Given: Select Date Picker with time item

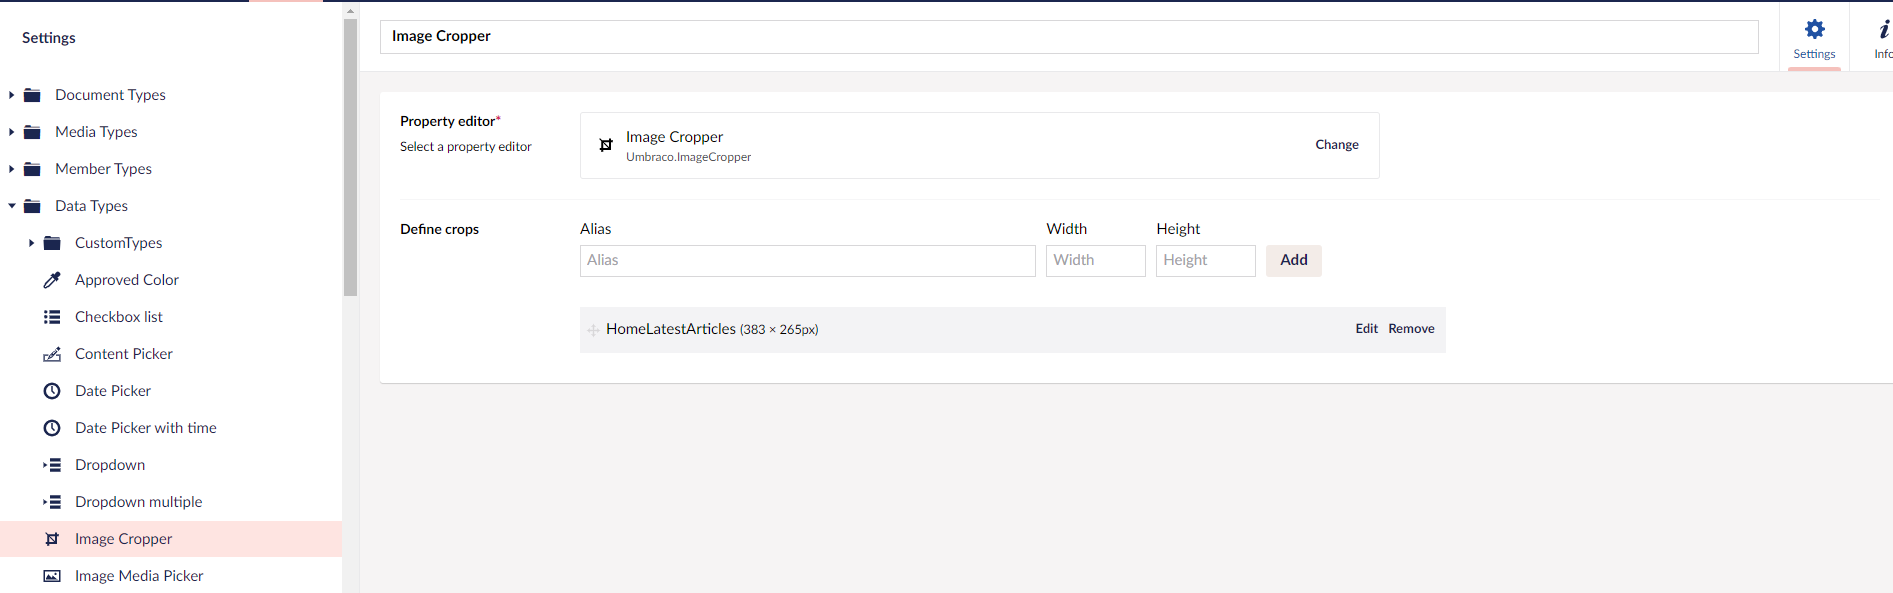Looking at the screenshot, I should tap(145, 428).
